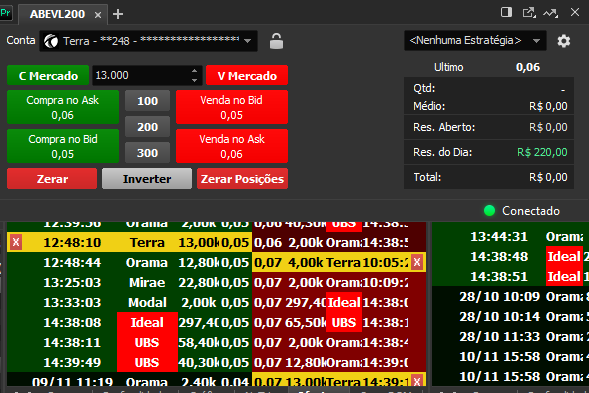Image resolution: width=589 pixels, height=393 pixels.
Task: Toggle the account padlock icon
Action: click(x=276, y=41)
